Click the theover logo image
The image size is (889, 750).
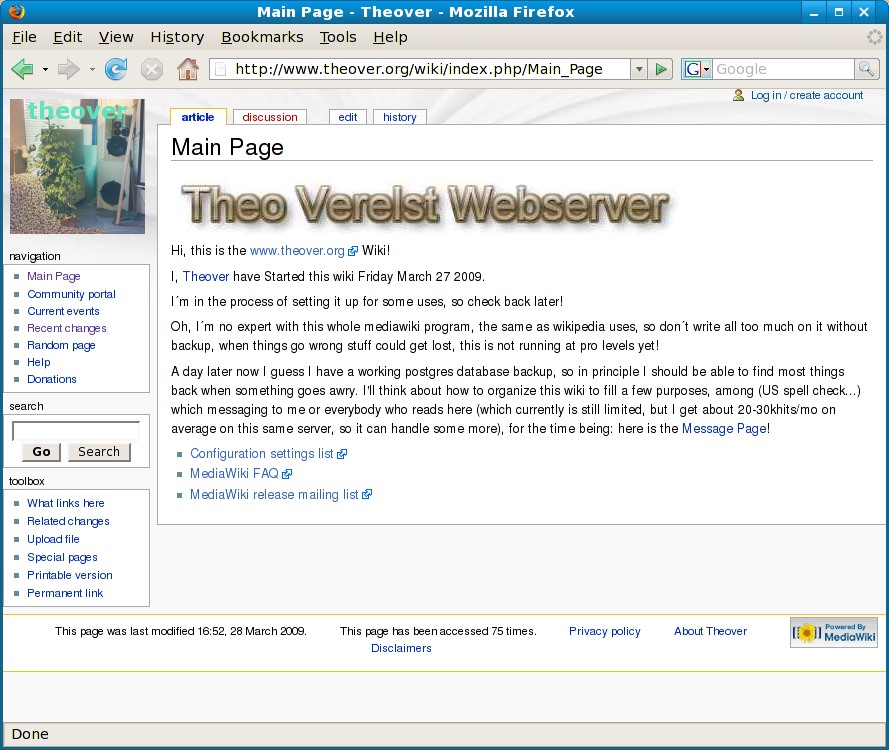pyautogui.click(x=78, y=166)
